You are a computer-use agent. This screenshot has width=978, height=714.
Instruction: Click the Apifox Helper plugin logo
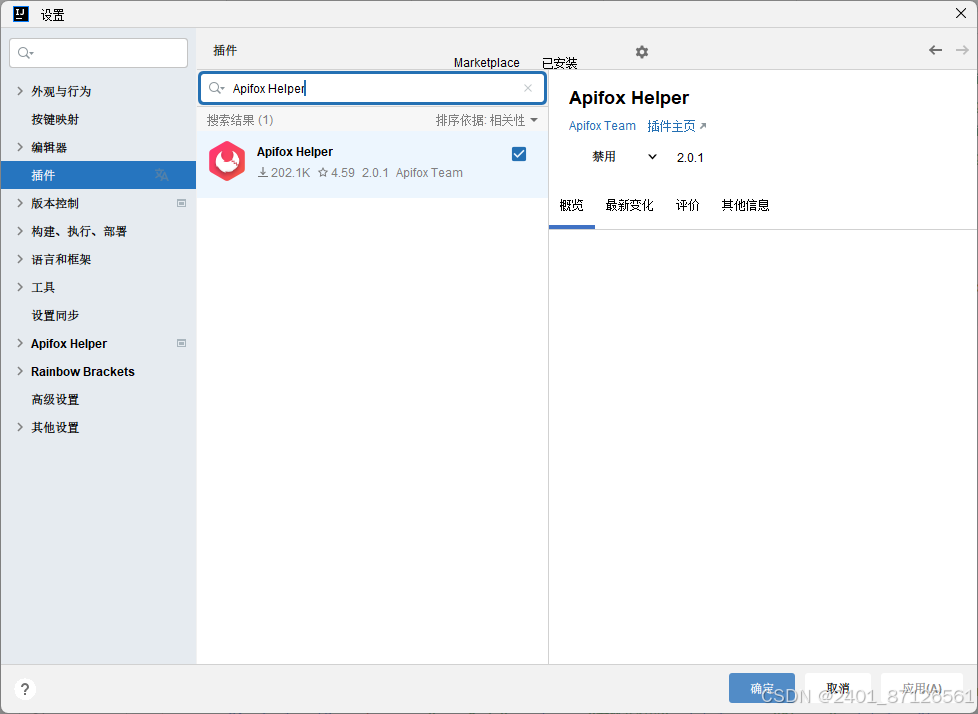coord(227,161)
